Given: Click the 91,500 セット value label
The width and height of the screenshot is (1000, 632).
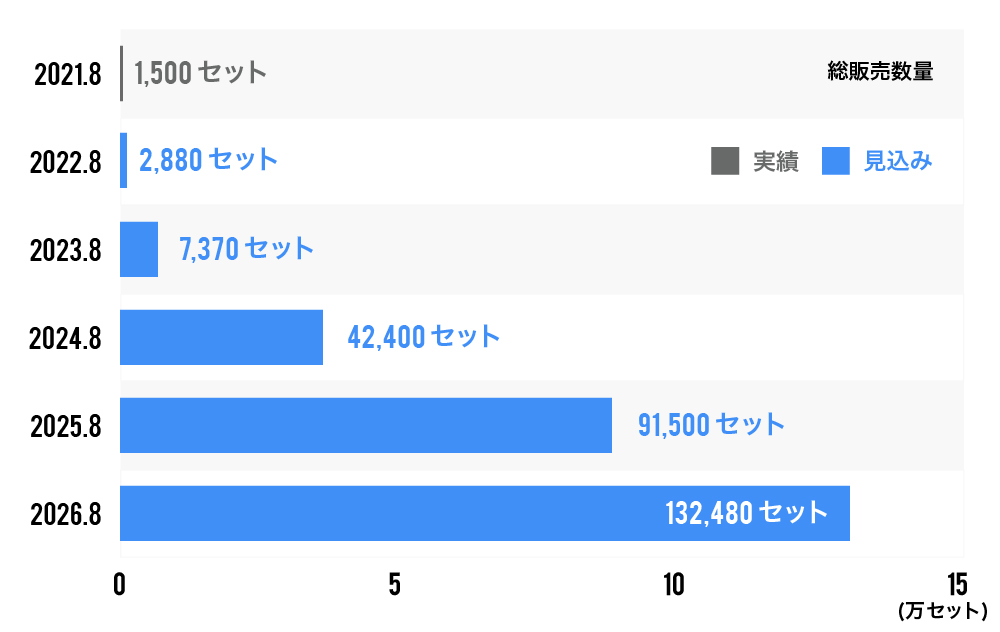Looking at the screenshot, I should tap(711, 425).
